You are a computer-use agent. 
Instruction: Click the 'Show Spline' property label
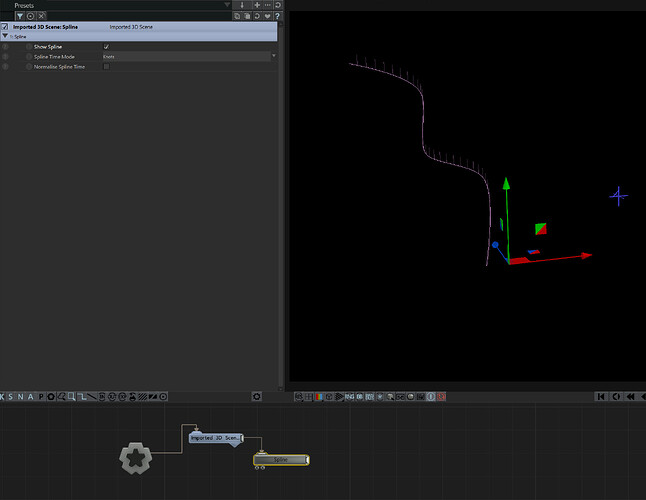[48, 47]
